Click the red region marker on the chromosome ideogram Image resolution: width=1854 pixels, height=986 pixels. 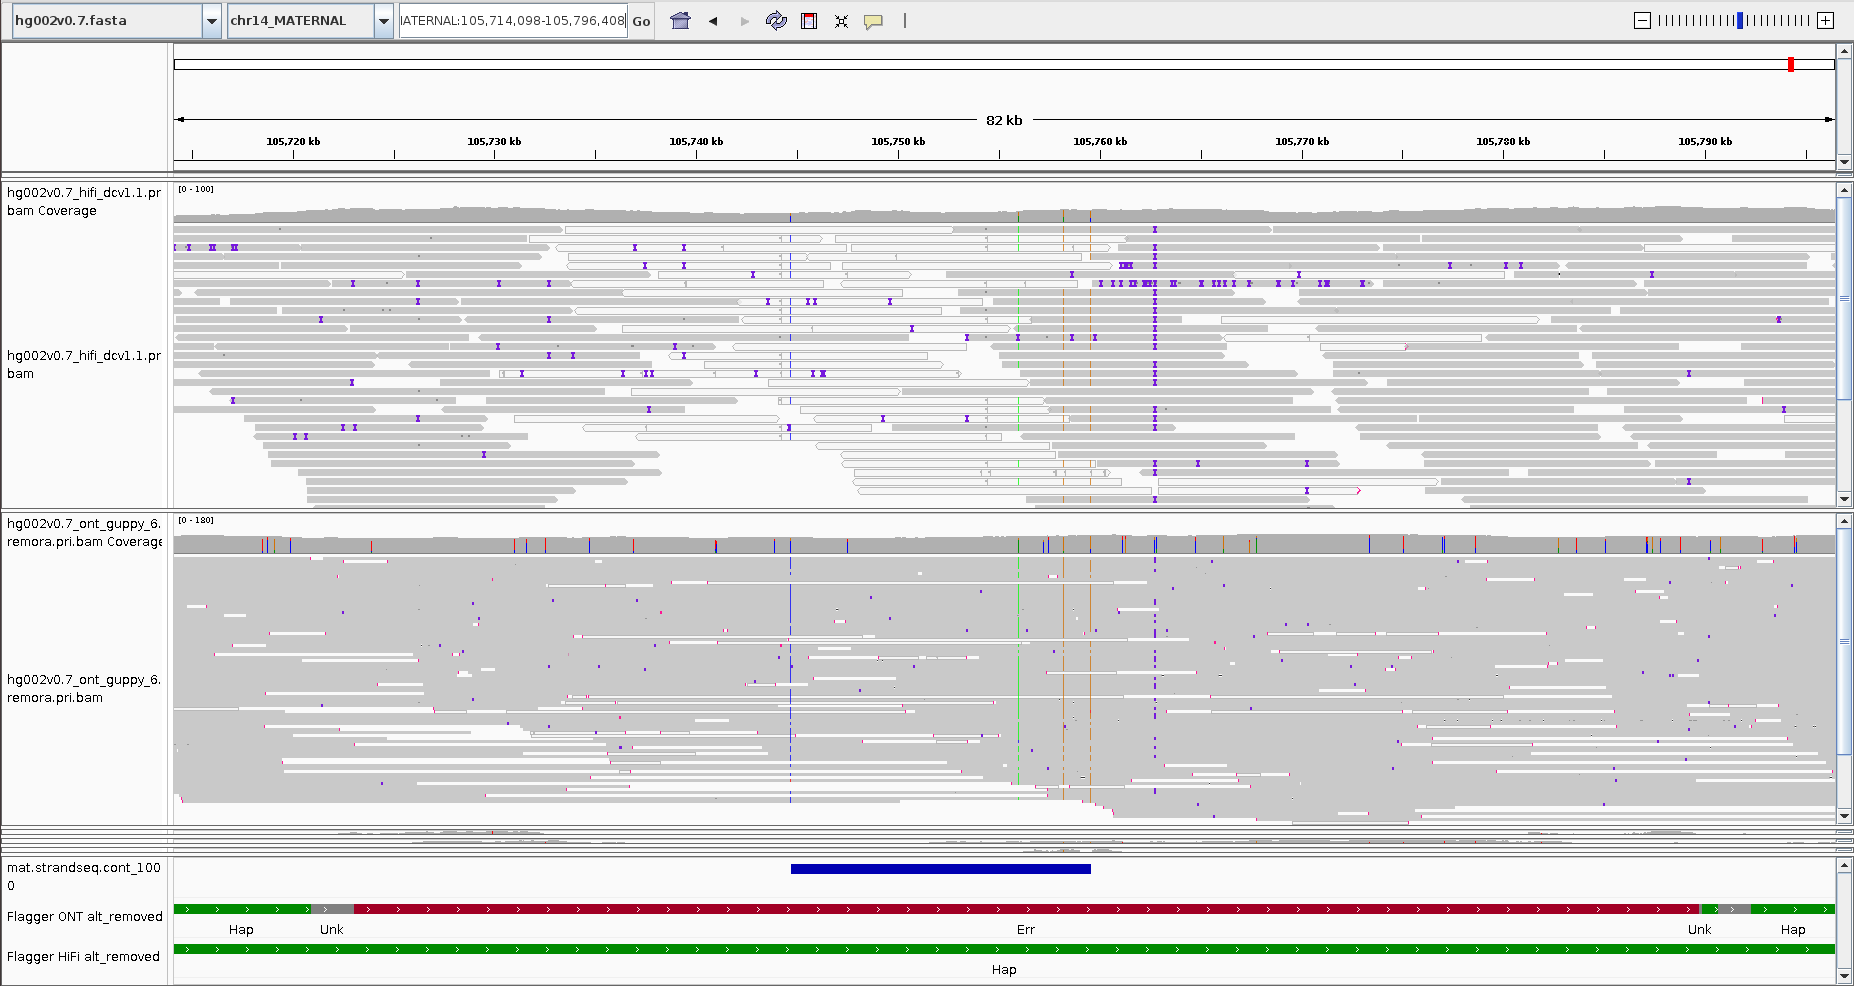tap(1789, 63)
